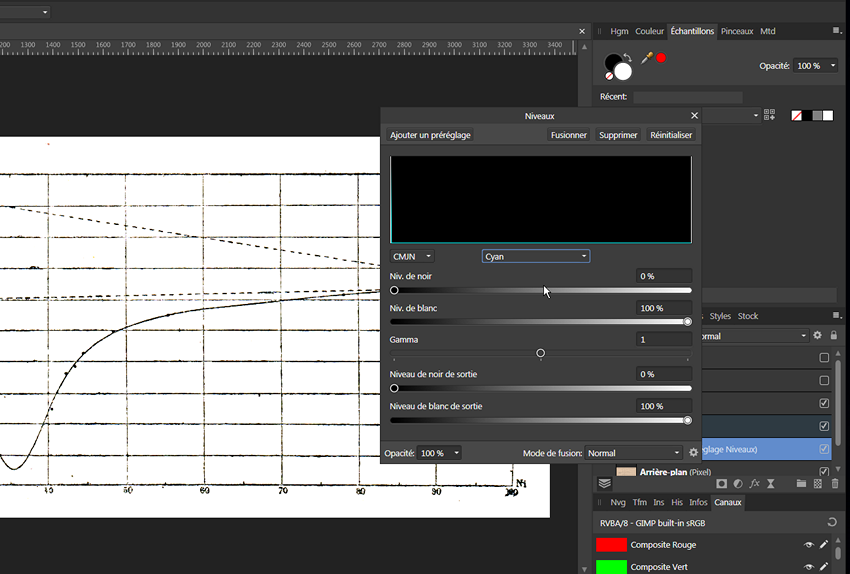Open the Échantillons panel options menu
The height and width of the screenshot is (574, 850).
pos(836,31)
